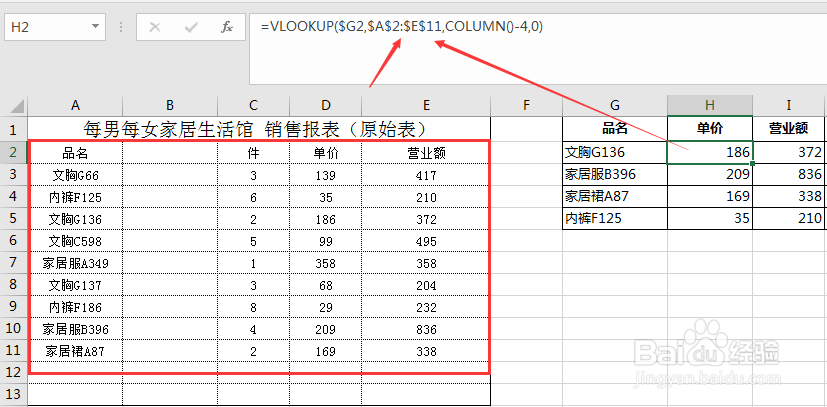This screenshot has width=827, height=407.
Task: Select cell containing 文胸G137
Action: pos(75,285)
